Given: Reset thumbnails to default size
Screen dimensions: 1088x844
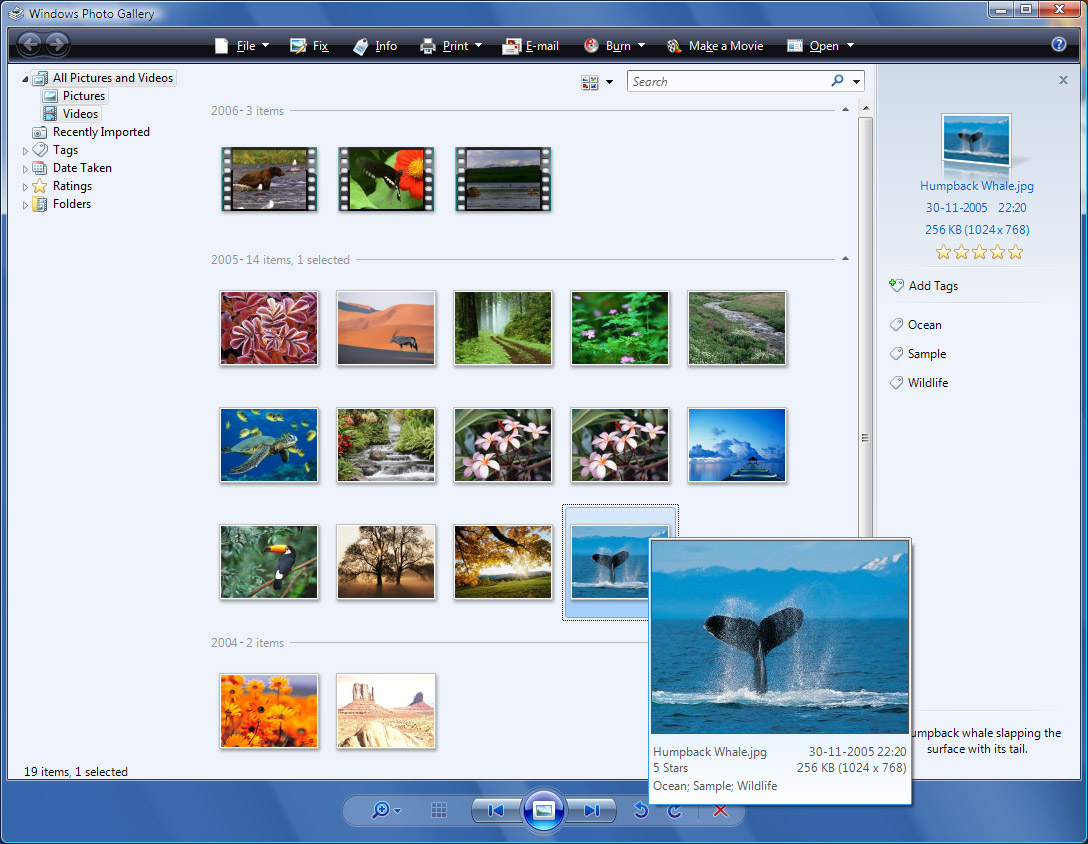Looking at the screenshot, I should pyautogui.click(x=438, y=810).
